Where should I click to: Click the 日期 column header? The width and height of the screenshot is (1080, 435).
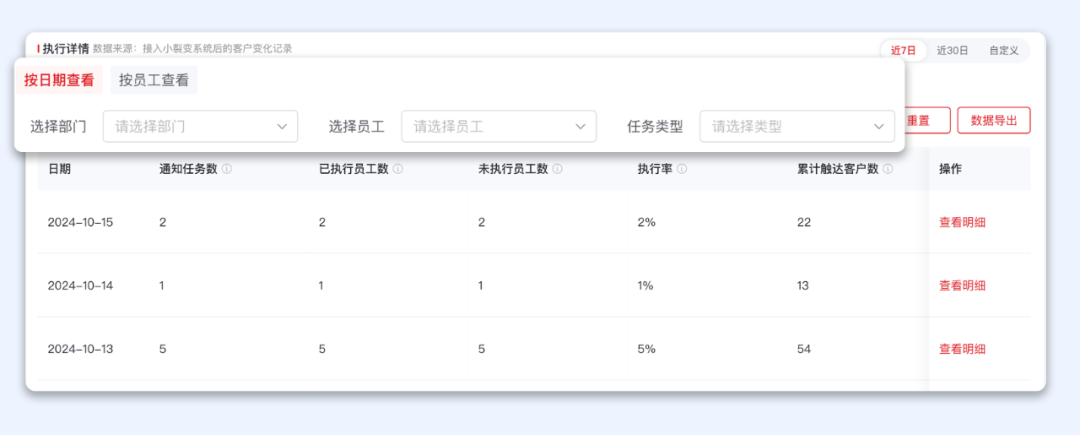[x=59, y=169]
